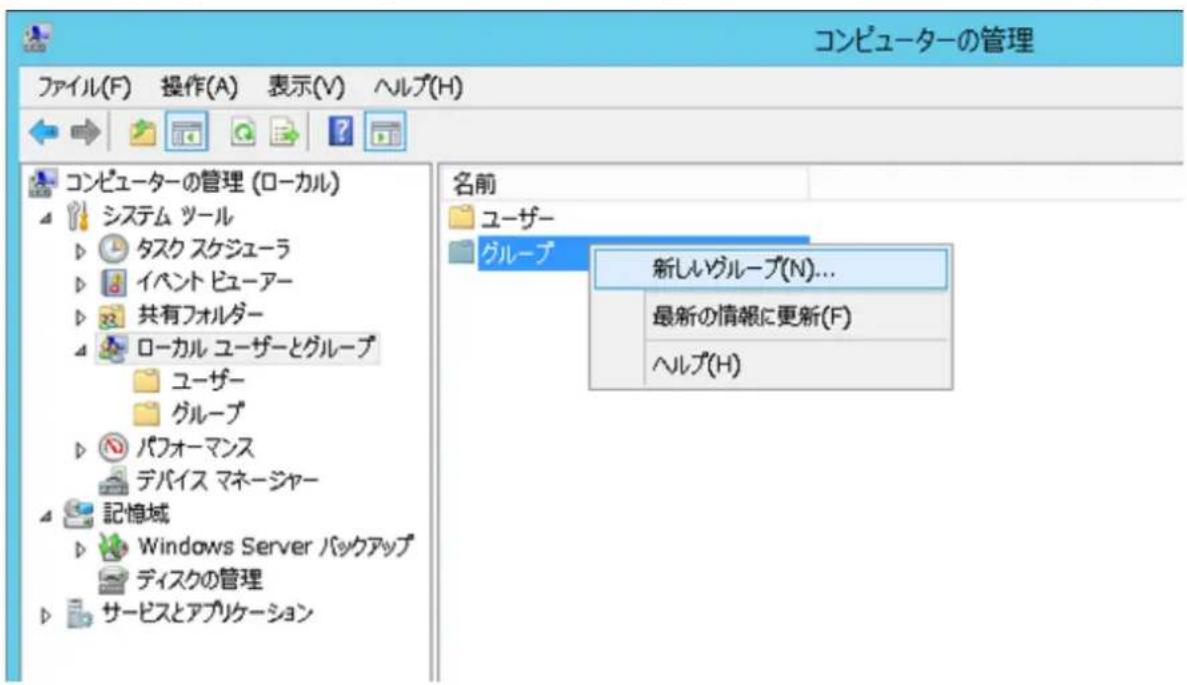This screenshot has width=1187, height=685.
Task: Expand the サービスとアプリケーション node
Action: pyautogui.click(x=45, y=615)
